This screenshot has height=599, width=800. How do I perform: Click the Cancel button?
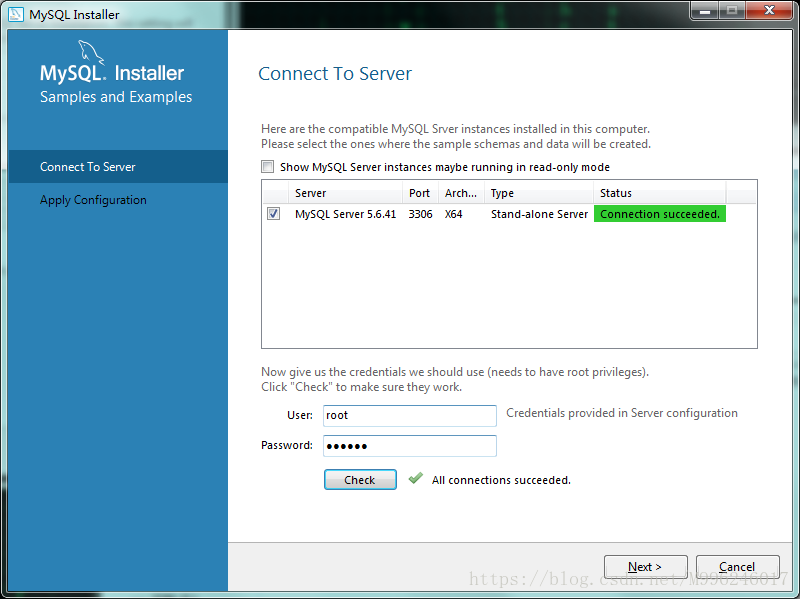(x=737, y=566)
